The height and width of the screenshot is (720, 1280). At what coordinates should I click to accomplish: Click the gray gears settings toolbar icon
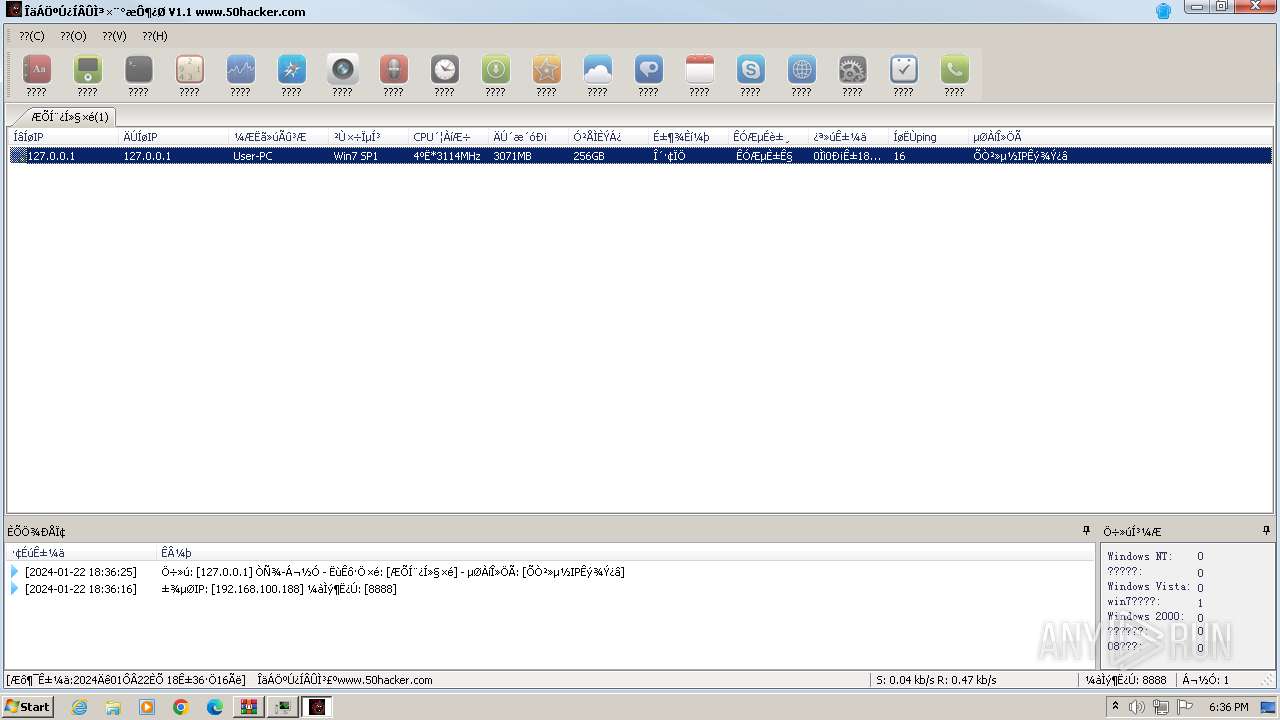click(852, 69)
